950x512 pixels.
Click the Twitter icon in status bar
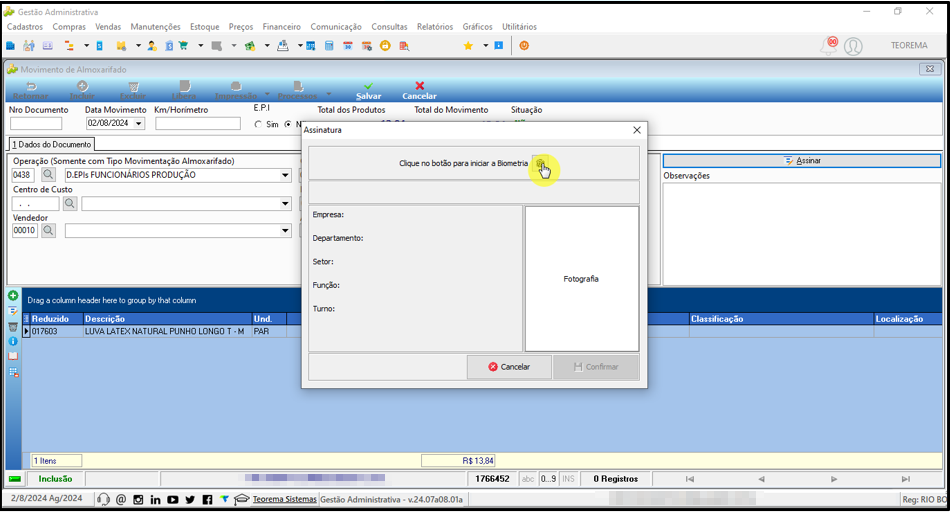pyautogui.click(x=190, y=499)
